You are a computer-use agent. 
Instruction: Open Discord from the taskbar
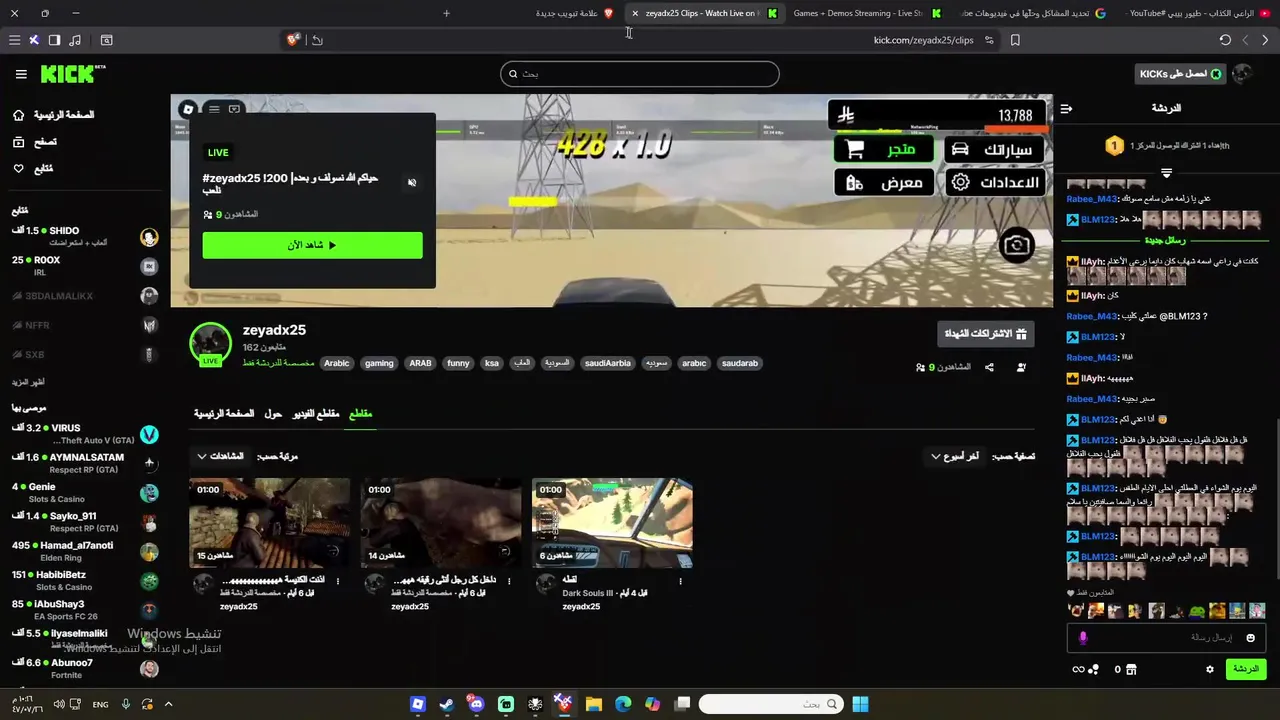click(476, 704)
